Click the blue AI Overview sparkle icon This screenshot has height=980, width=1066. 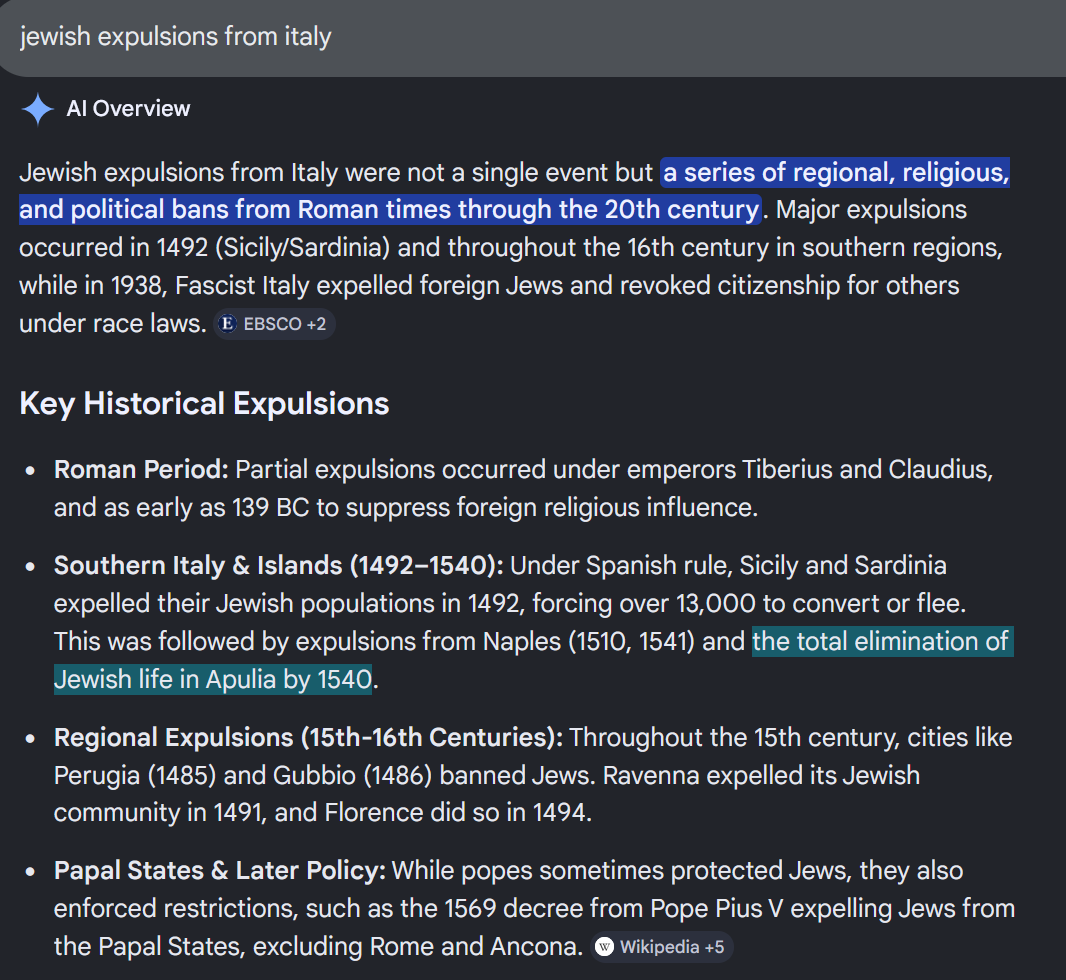[x=37, y=109]
